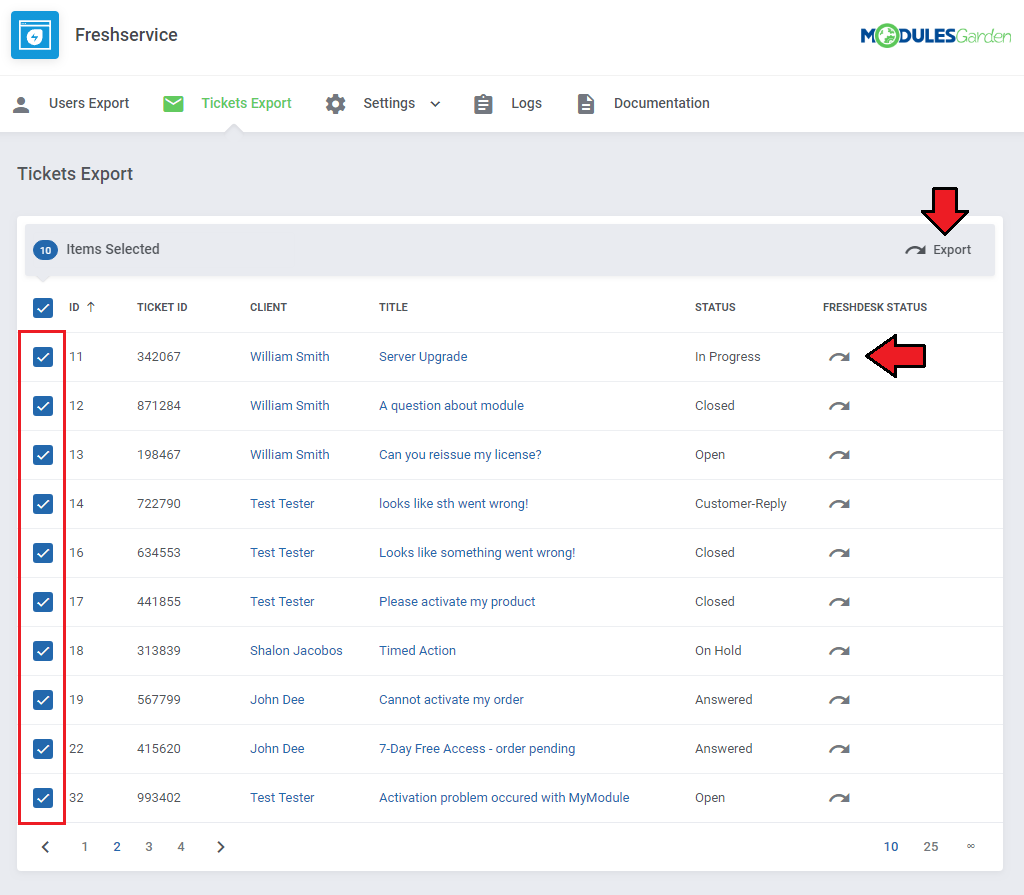
Task: Show 25 items per page
Action: click(x=931, y=847)
